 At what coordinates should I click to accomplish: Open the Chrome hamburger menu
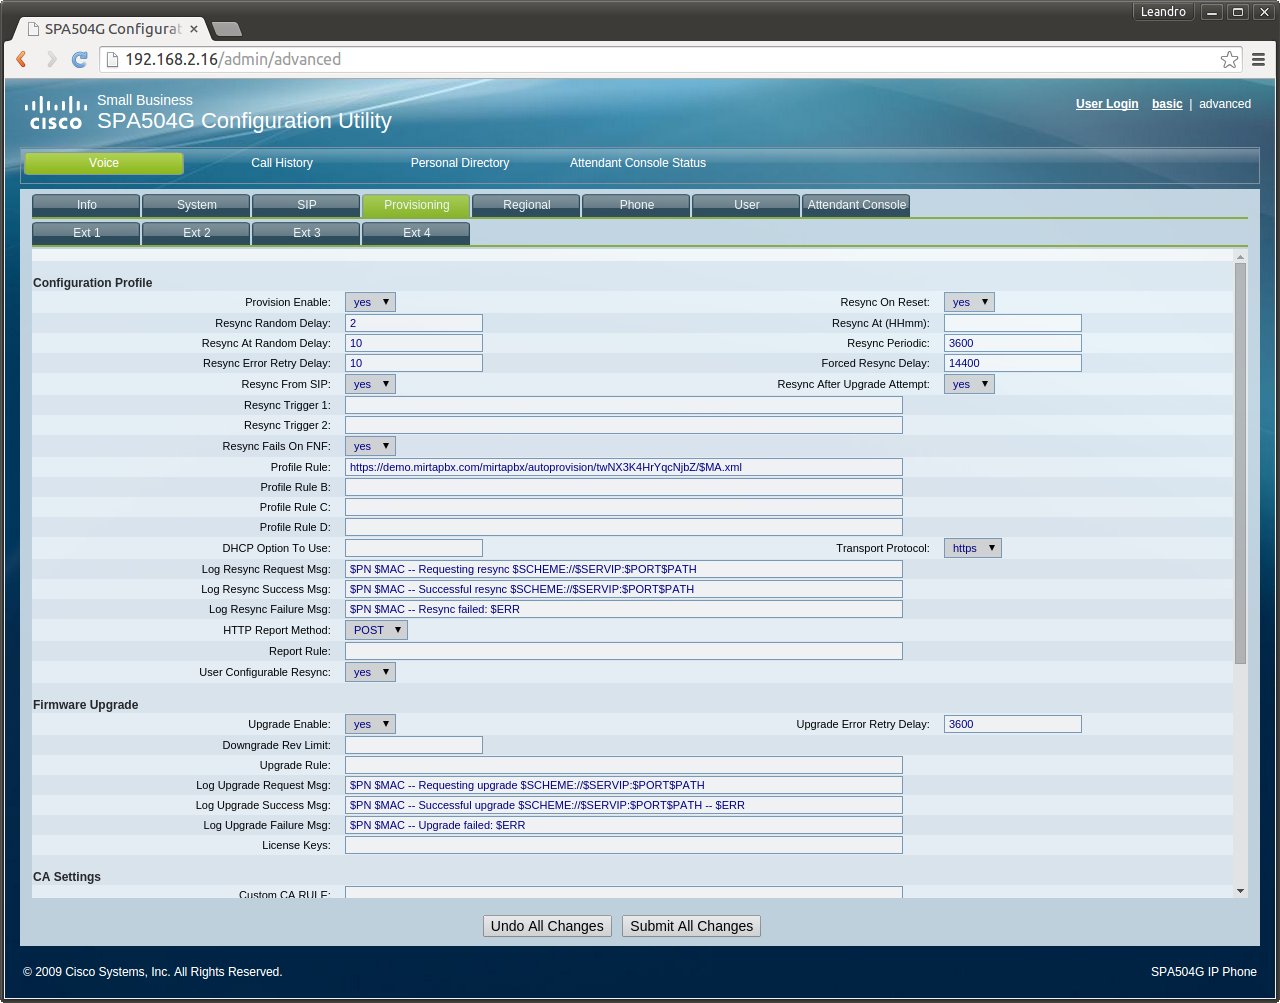pos(1259,59)
